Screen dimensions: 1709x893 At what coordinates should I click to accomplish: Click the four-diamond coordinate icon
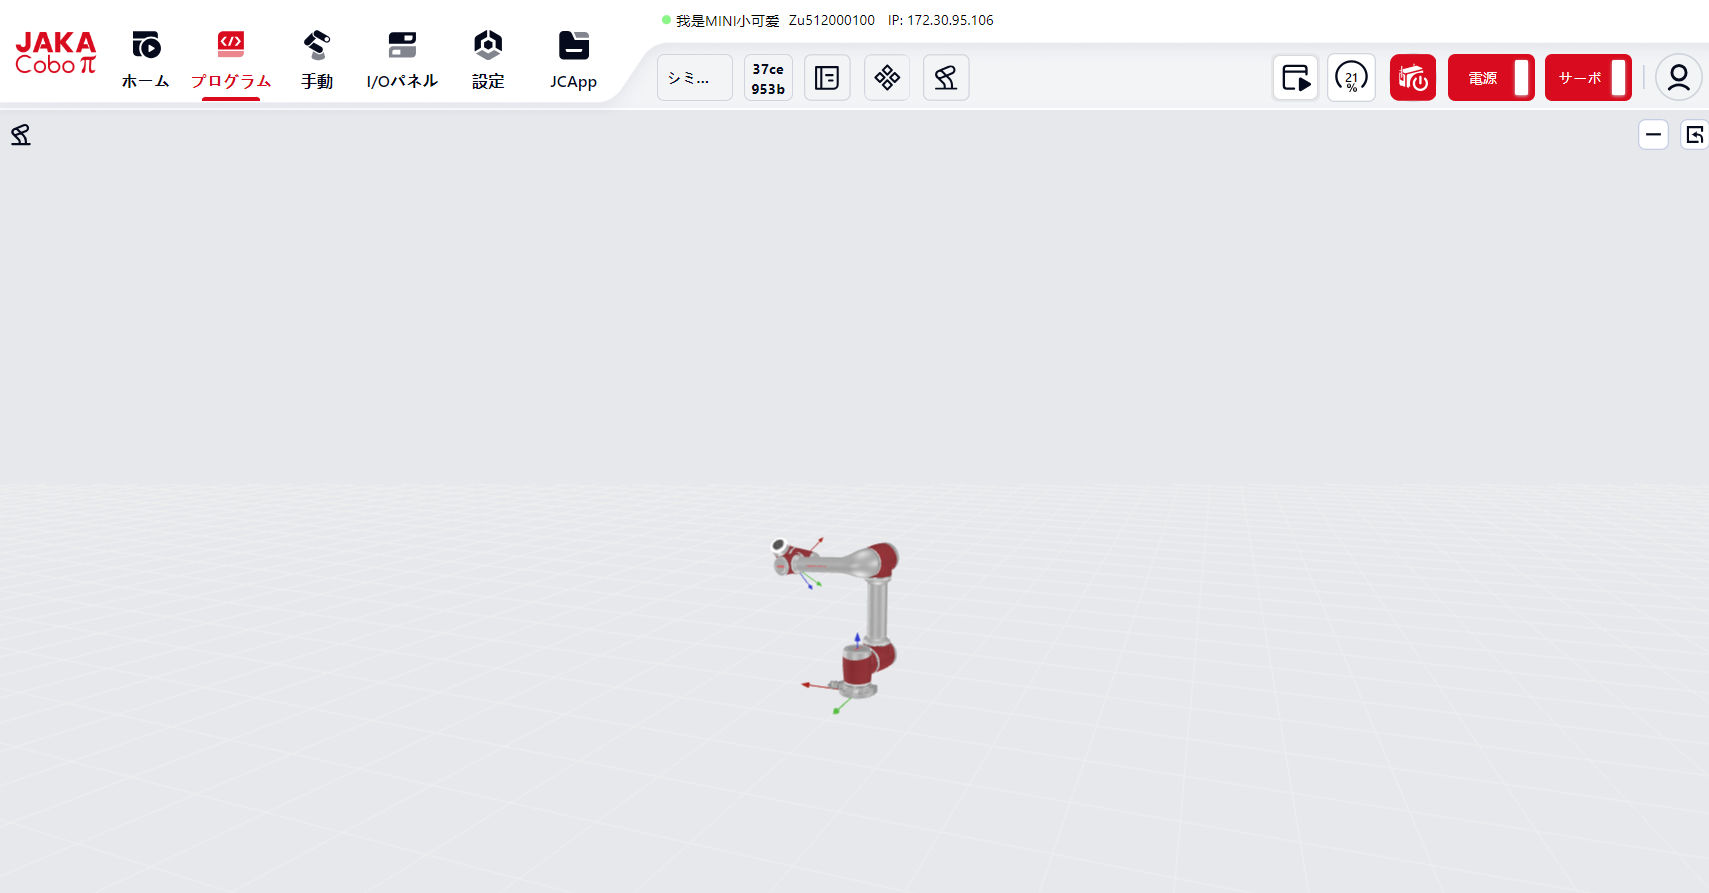887,78
